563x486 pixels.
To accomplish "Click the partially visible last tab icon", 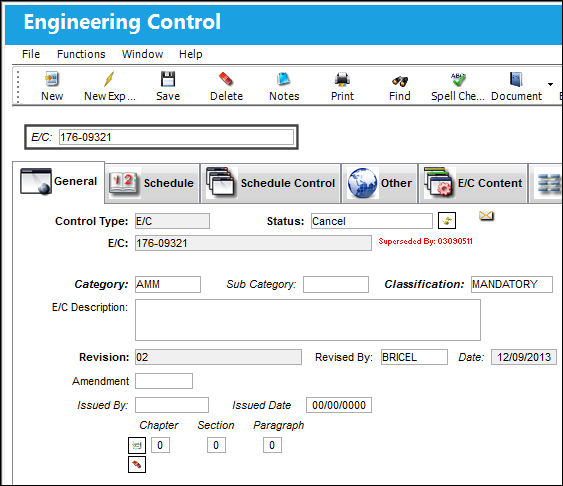I will click(549, 183).
